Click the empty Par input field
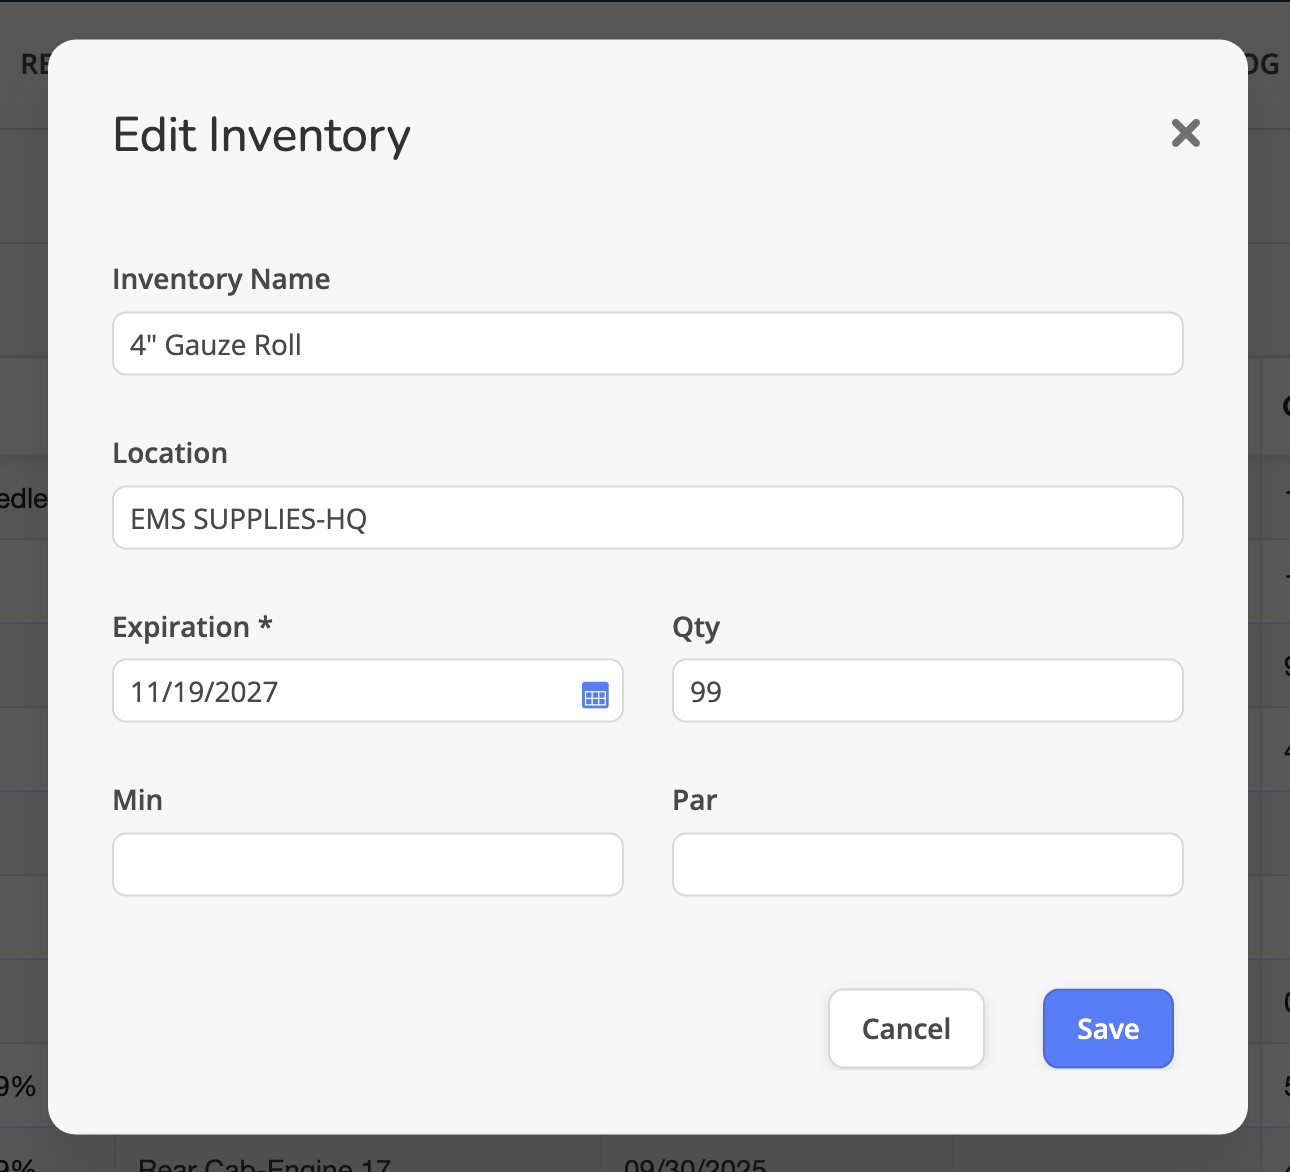 tap(927, 865)
